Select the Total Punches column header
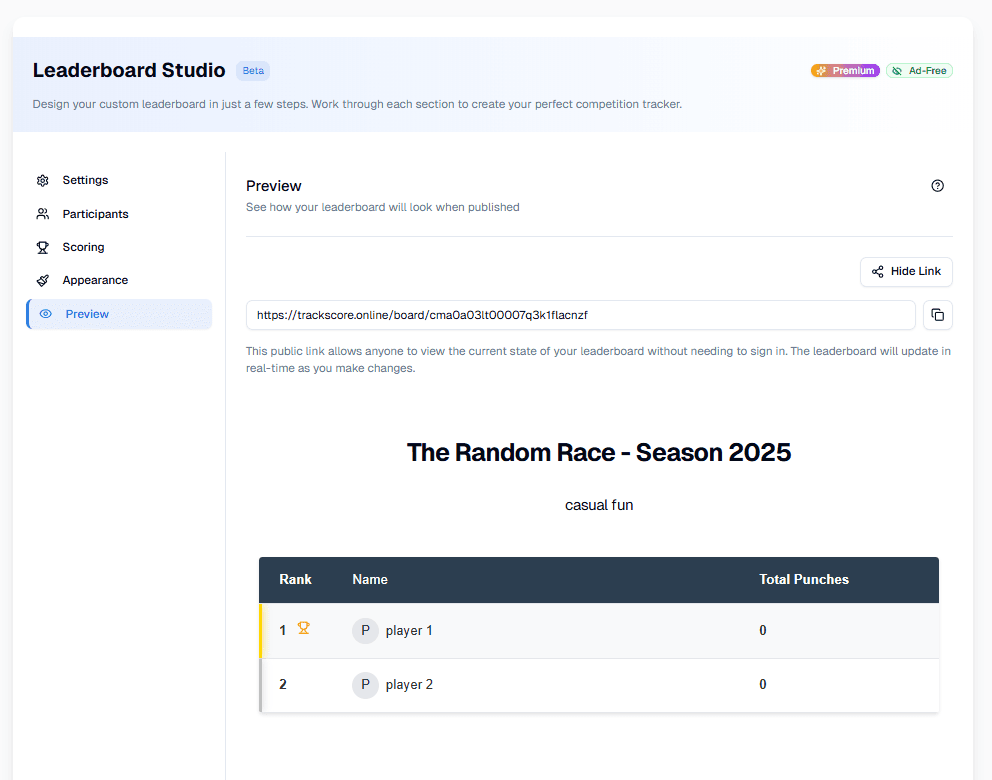The height and width of the screenshot is (780, 992). (804, 579)
